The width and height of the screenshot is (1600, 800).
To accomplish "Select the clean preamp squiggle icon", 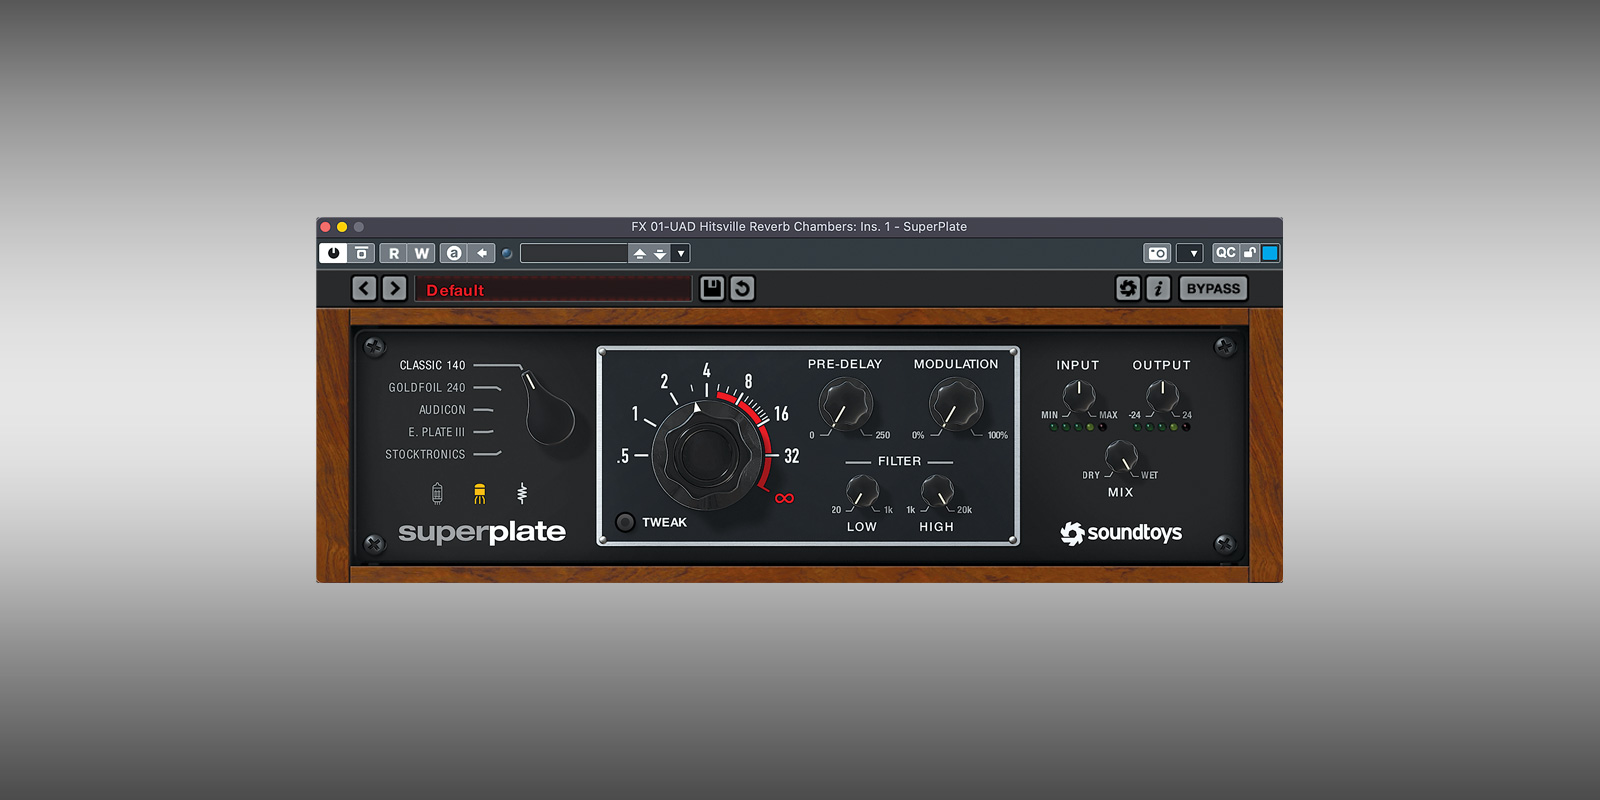I will click(x=521, y=493).
